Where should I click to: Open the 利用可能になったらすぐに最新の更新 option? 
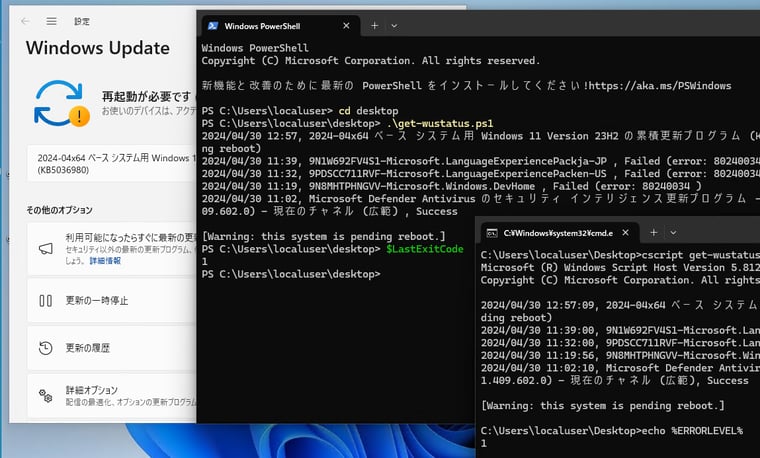pyautogui.click(x=112, y=249)
